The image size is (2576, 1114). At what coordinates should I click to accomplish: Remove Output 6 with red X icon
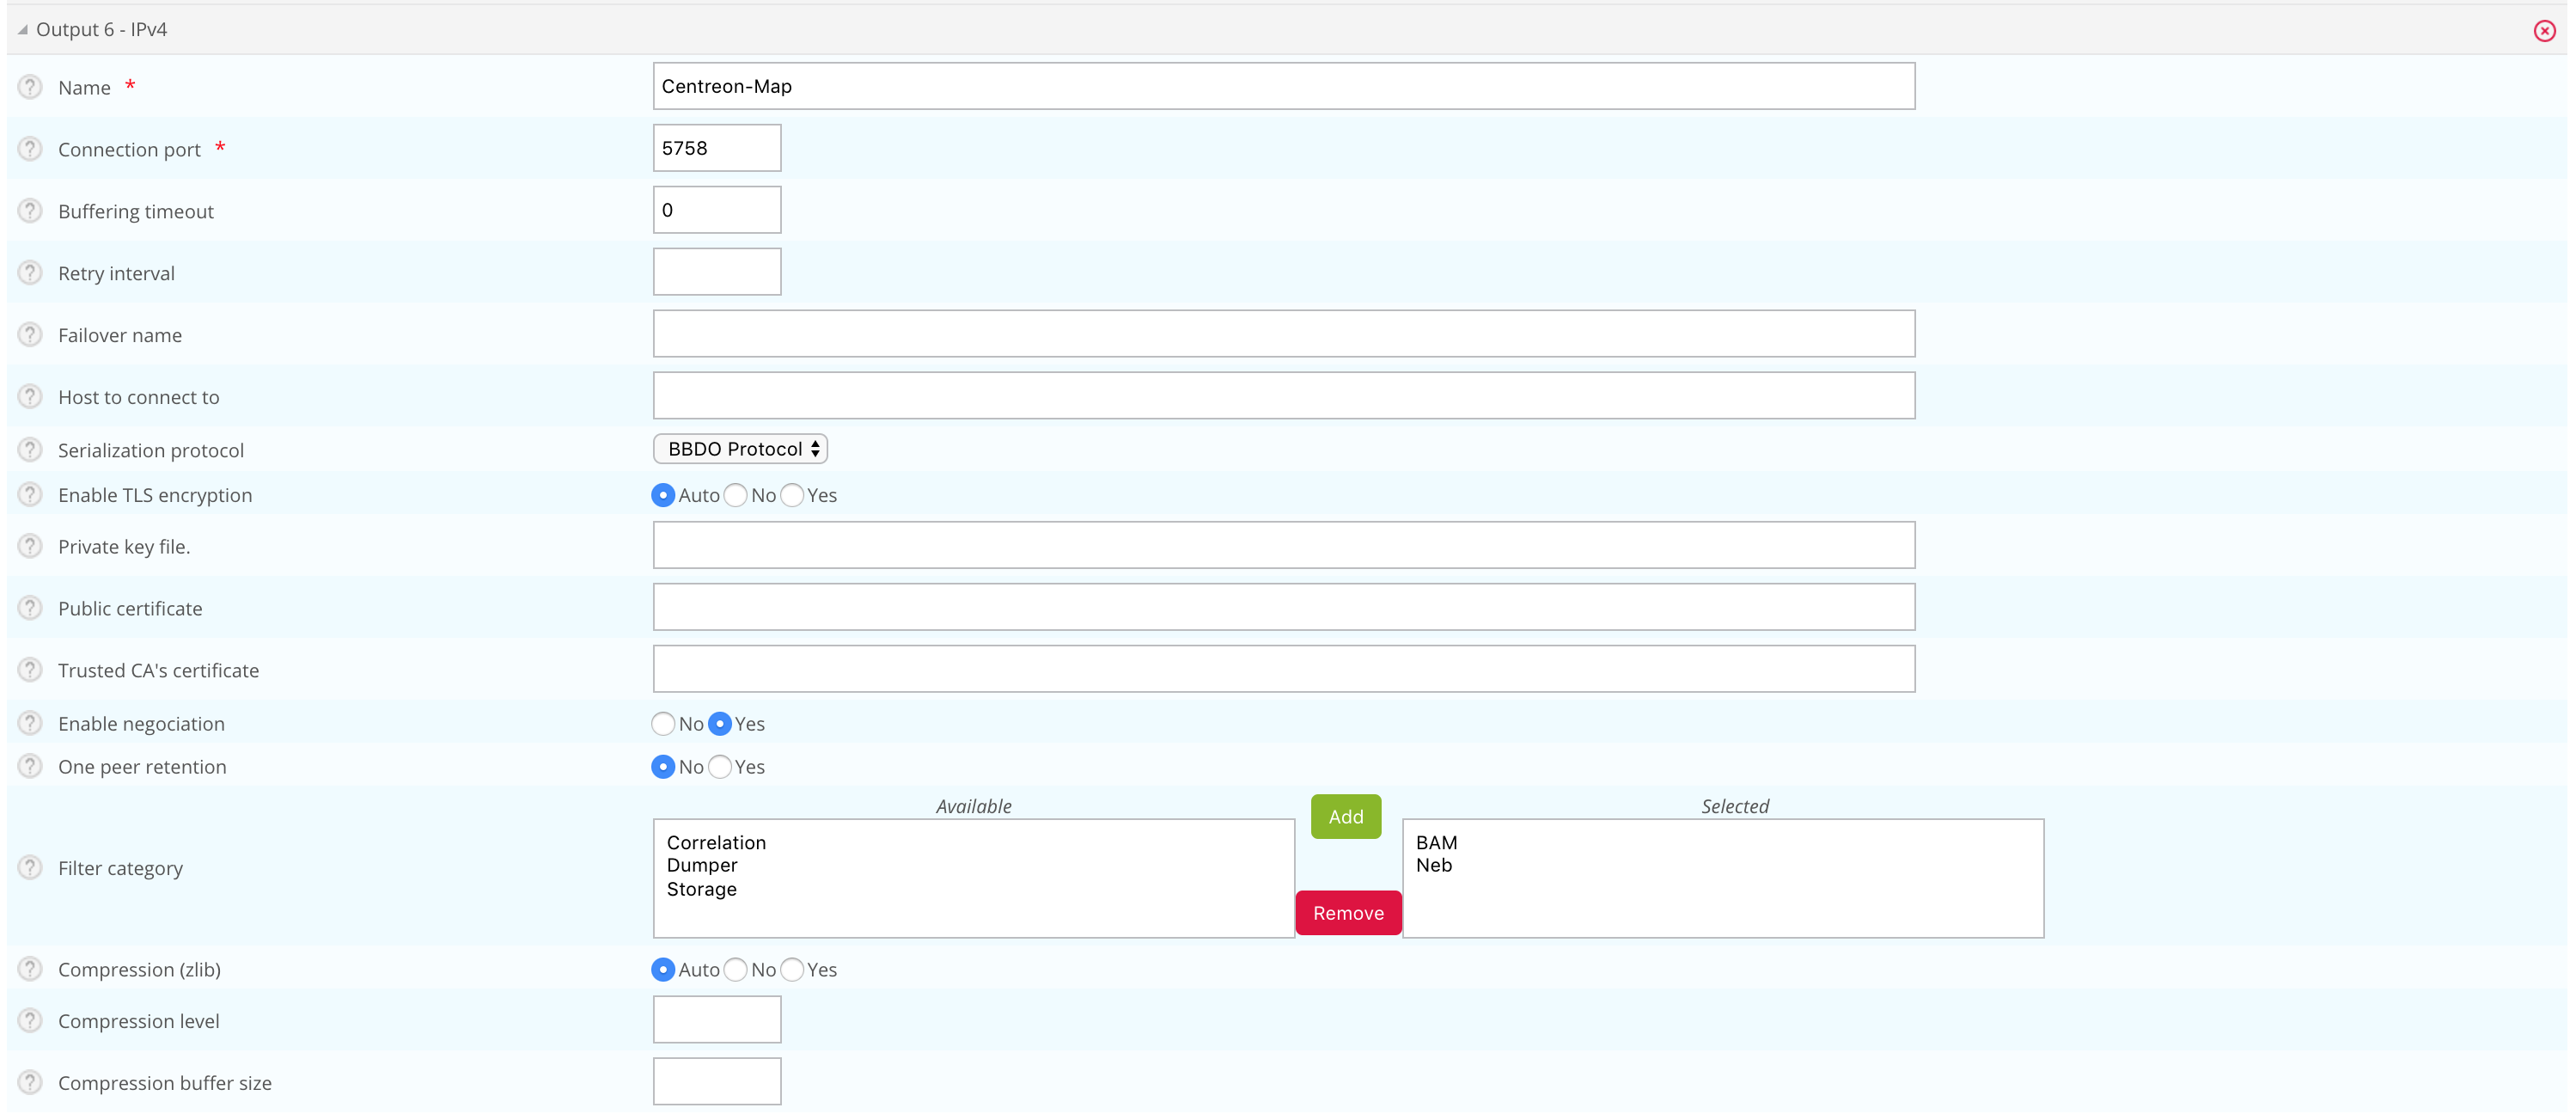click(2544, 31)
